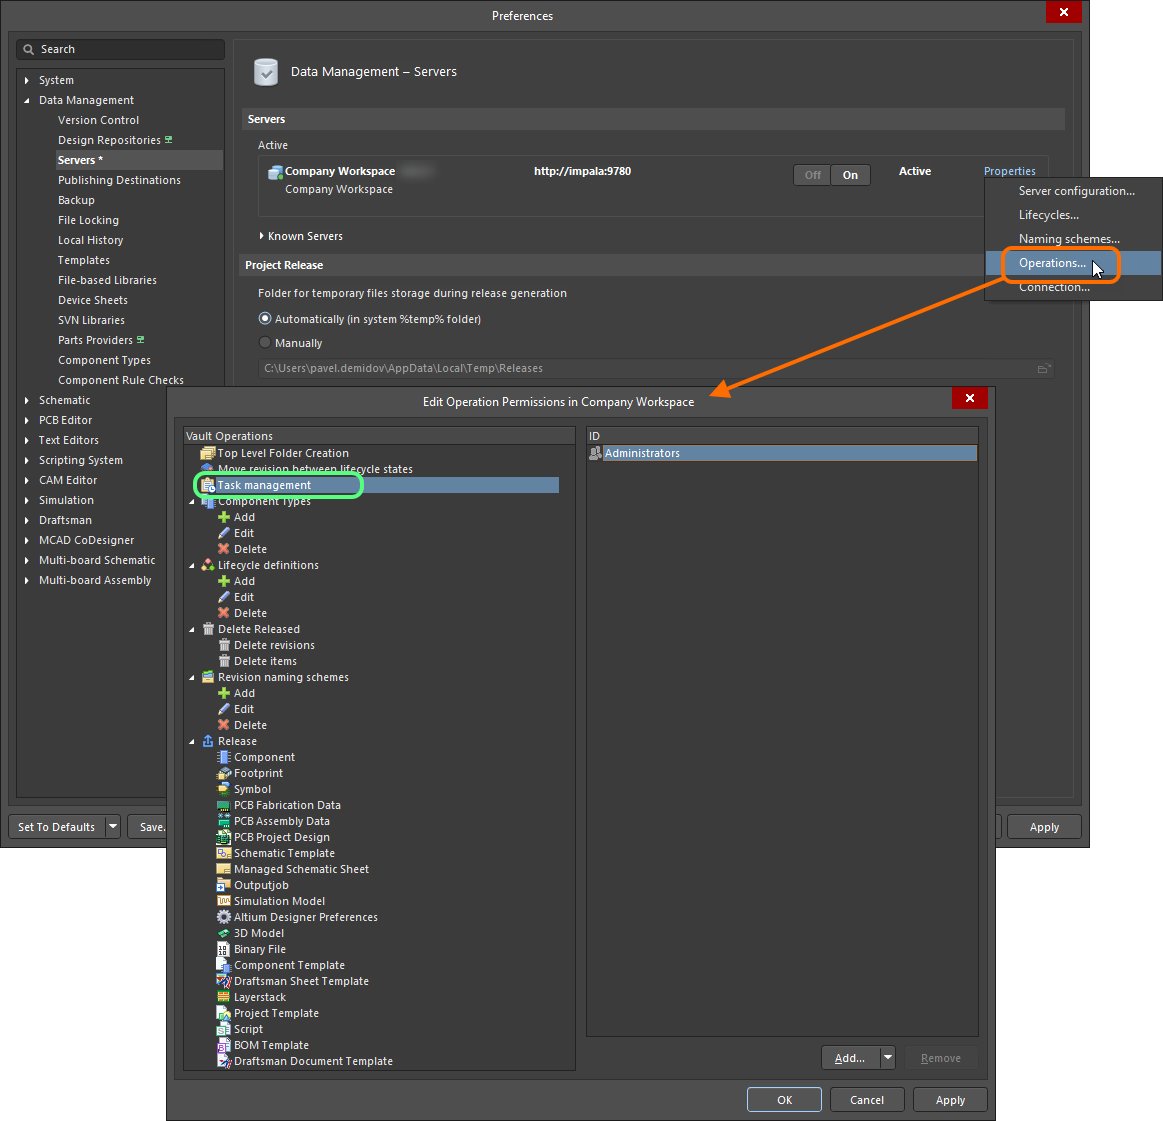The image size is (1163, 1121).
Task: Click the green Add icon under Lifecycle definitions
Action: click(x=224, y=581)
